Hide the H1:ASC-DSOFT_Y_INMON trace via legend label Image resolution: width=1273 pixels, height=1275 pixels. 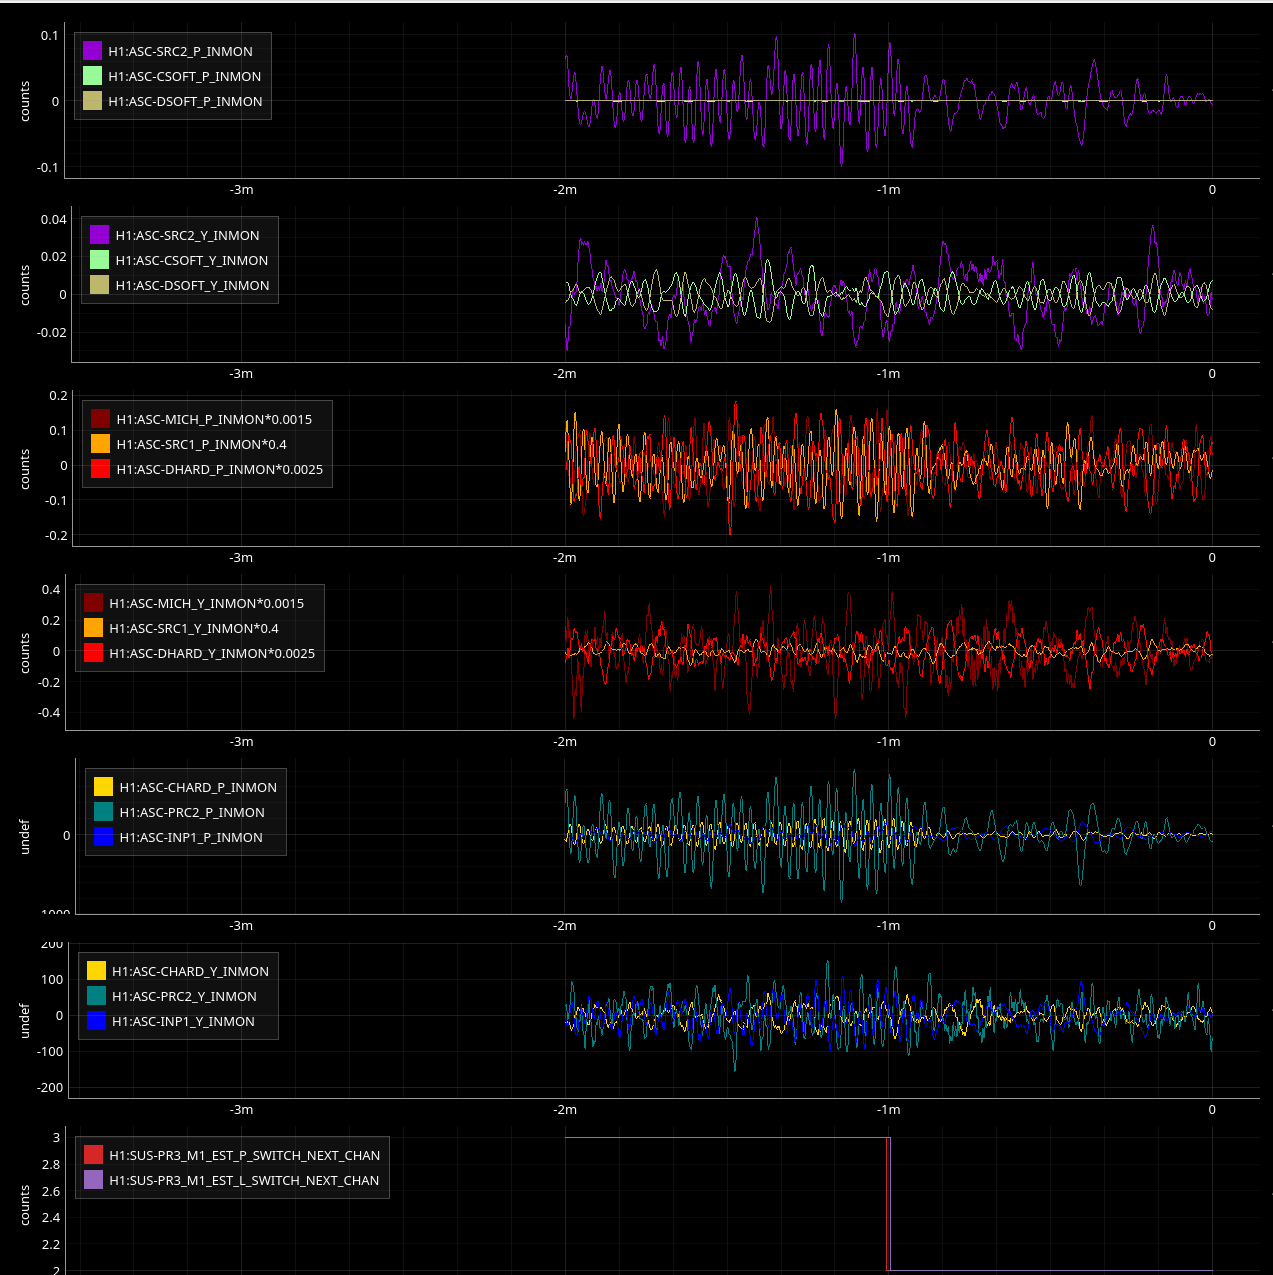tap(192, 285)
